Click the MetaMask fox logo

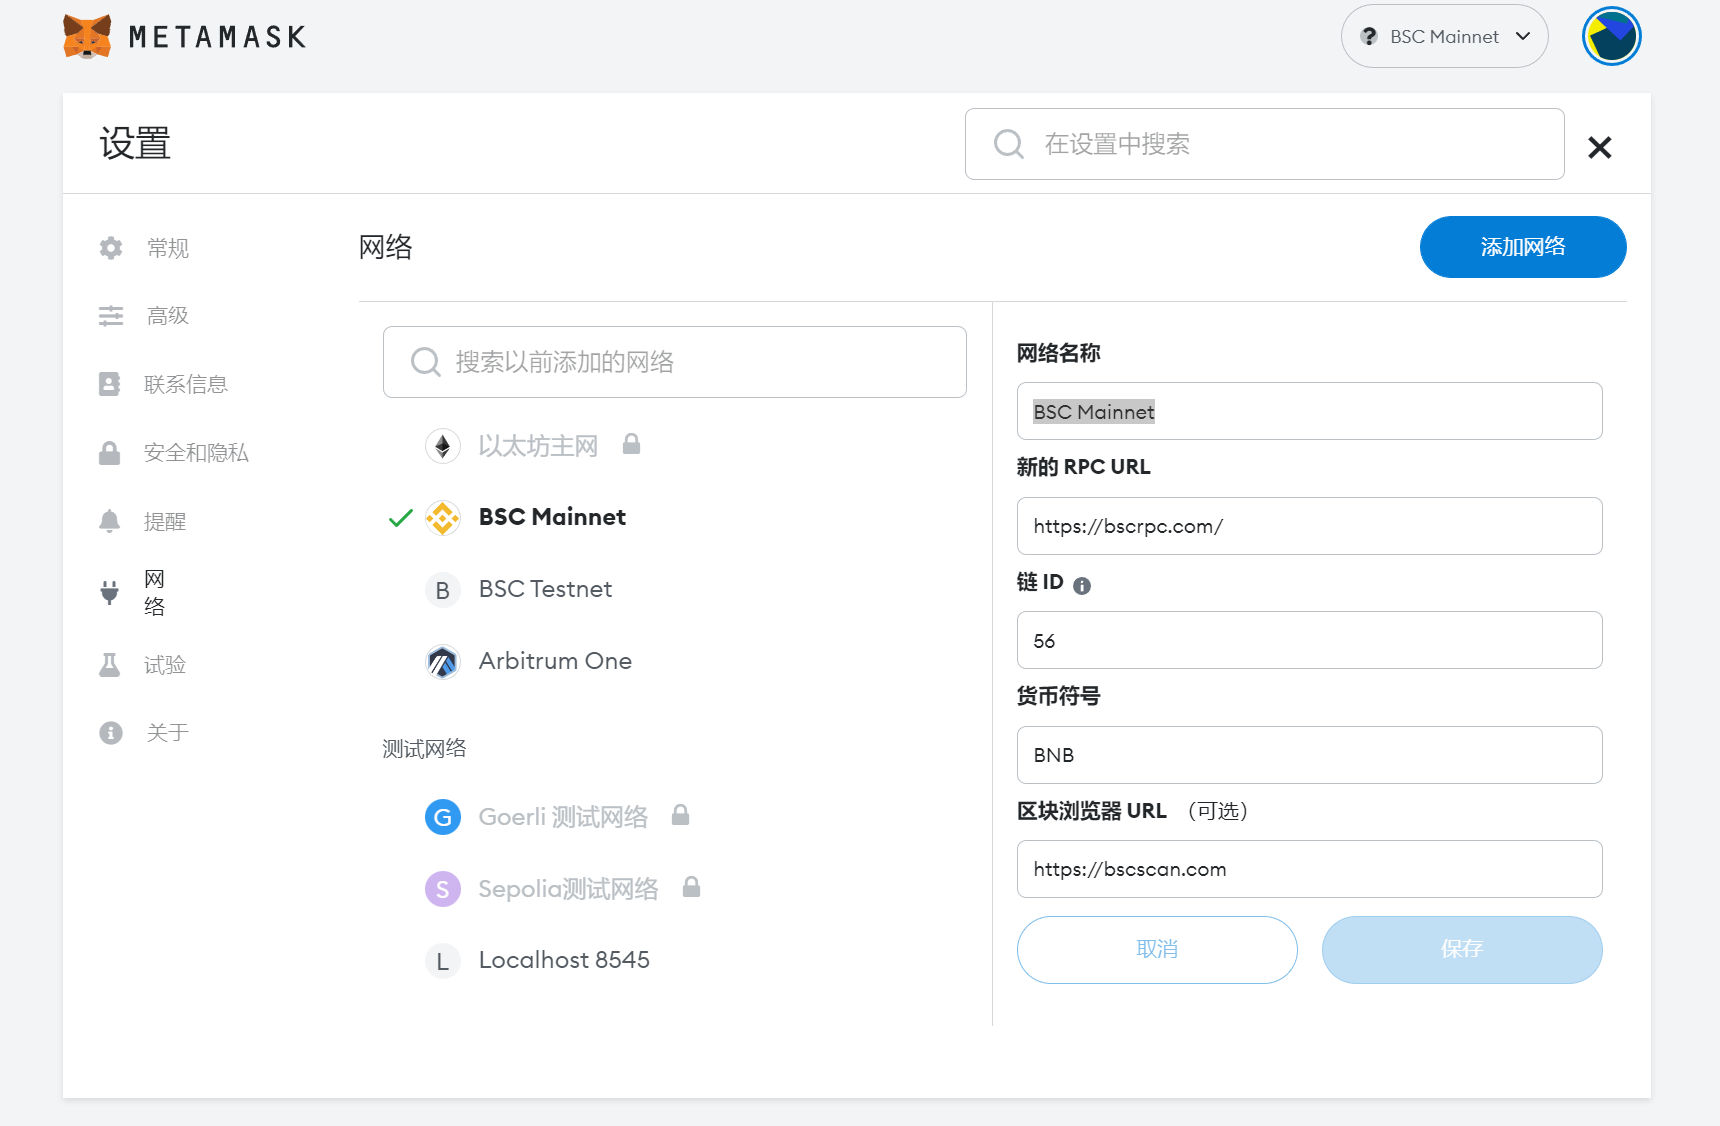tap(87, 37)
